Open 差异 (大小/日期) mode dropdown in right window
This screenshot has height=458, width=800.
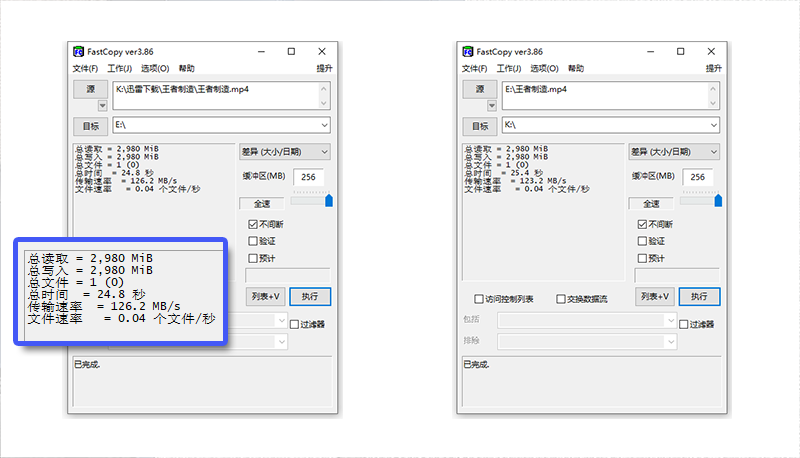[674, 152]
